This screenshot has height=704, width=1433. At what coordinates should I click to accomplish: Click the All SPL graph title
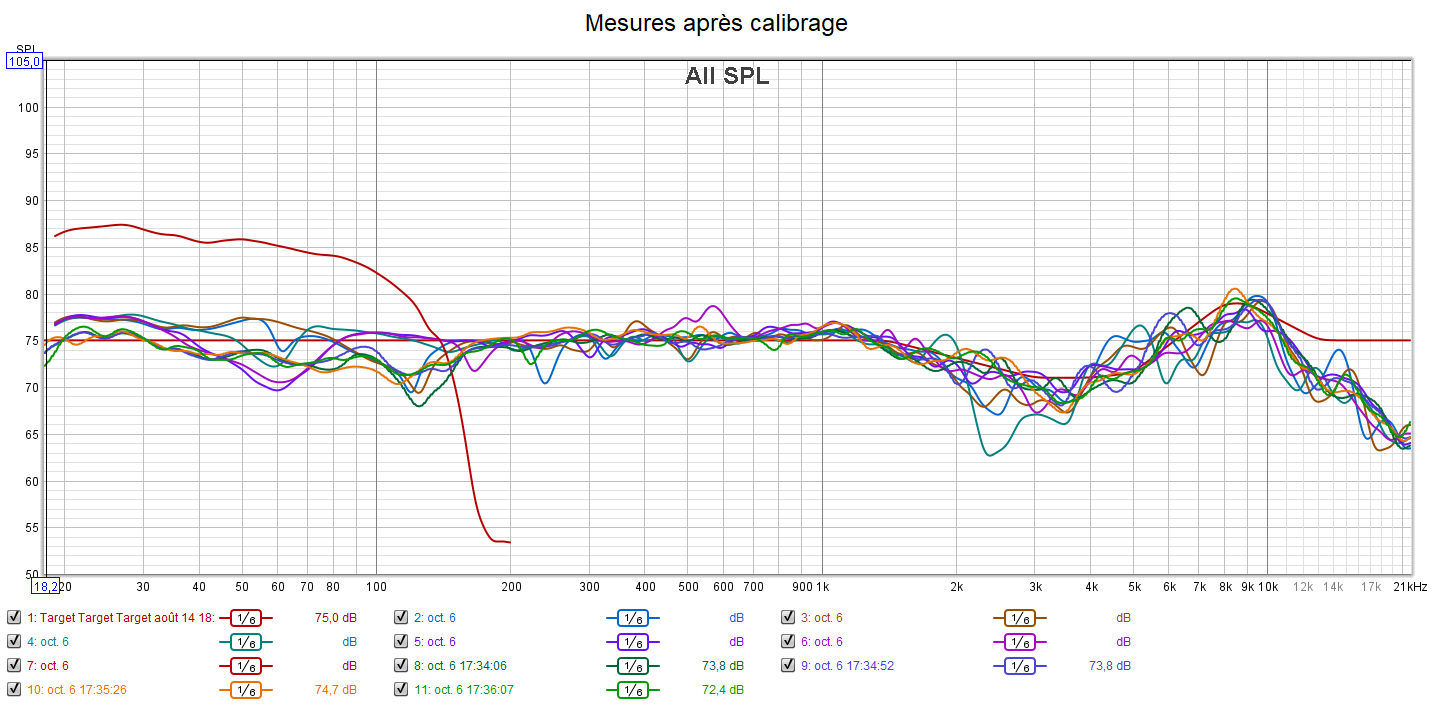[727, 76]
